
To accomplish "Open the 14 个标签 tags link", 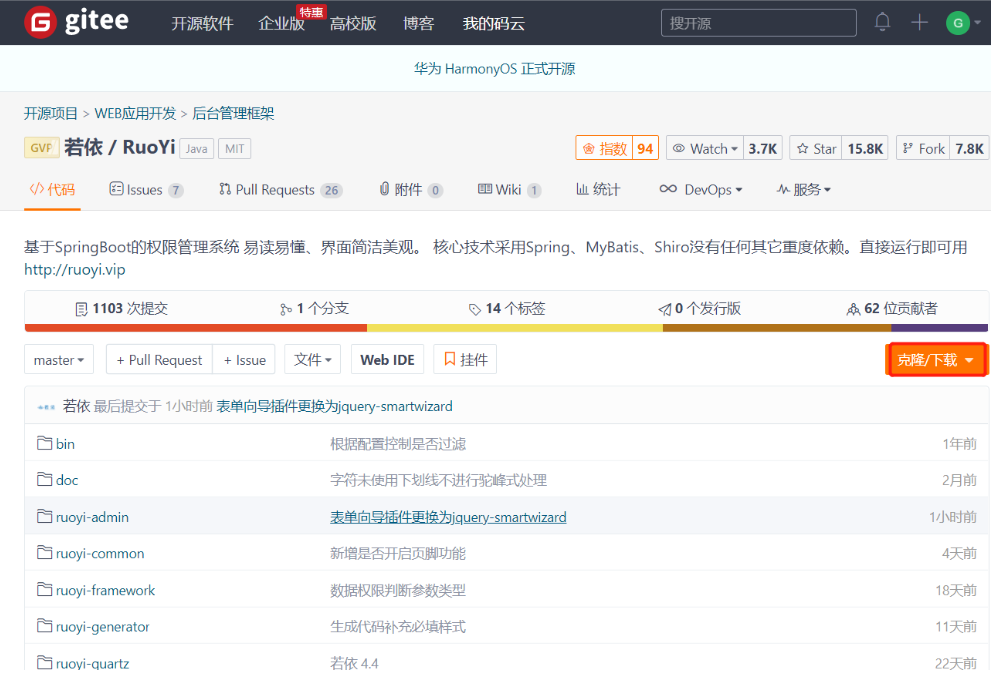I will (x=507, y=308).
